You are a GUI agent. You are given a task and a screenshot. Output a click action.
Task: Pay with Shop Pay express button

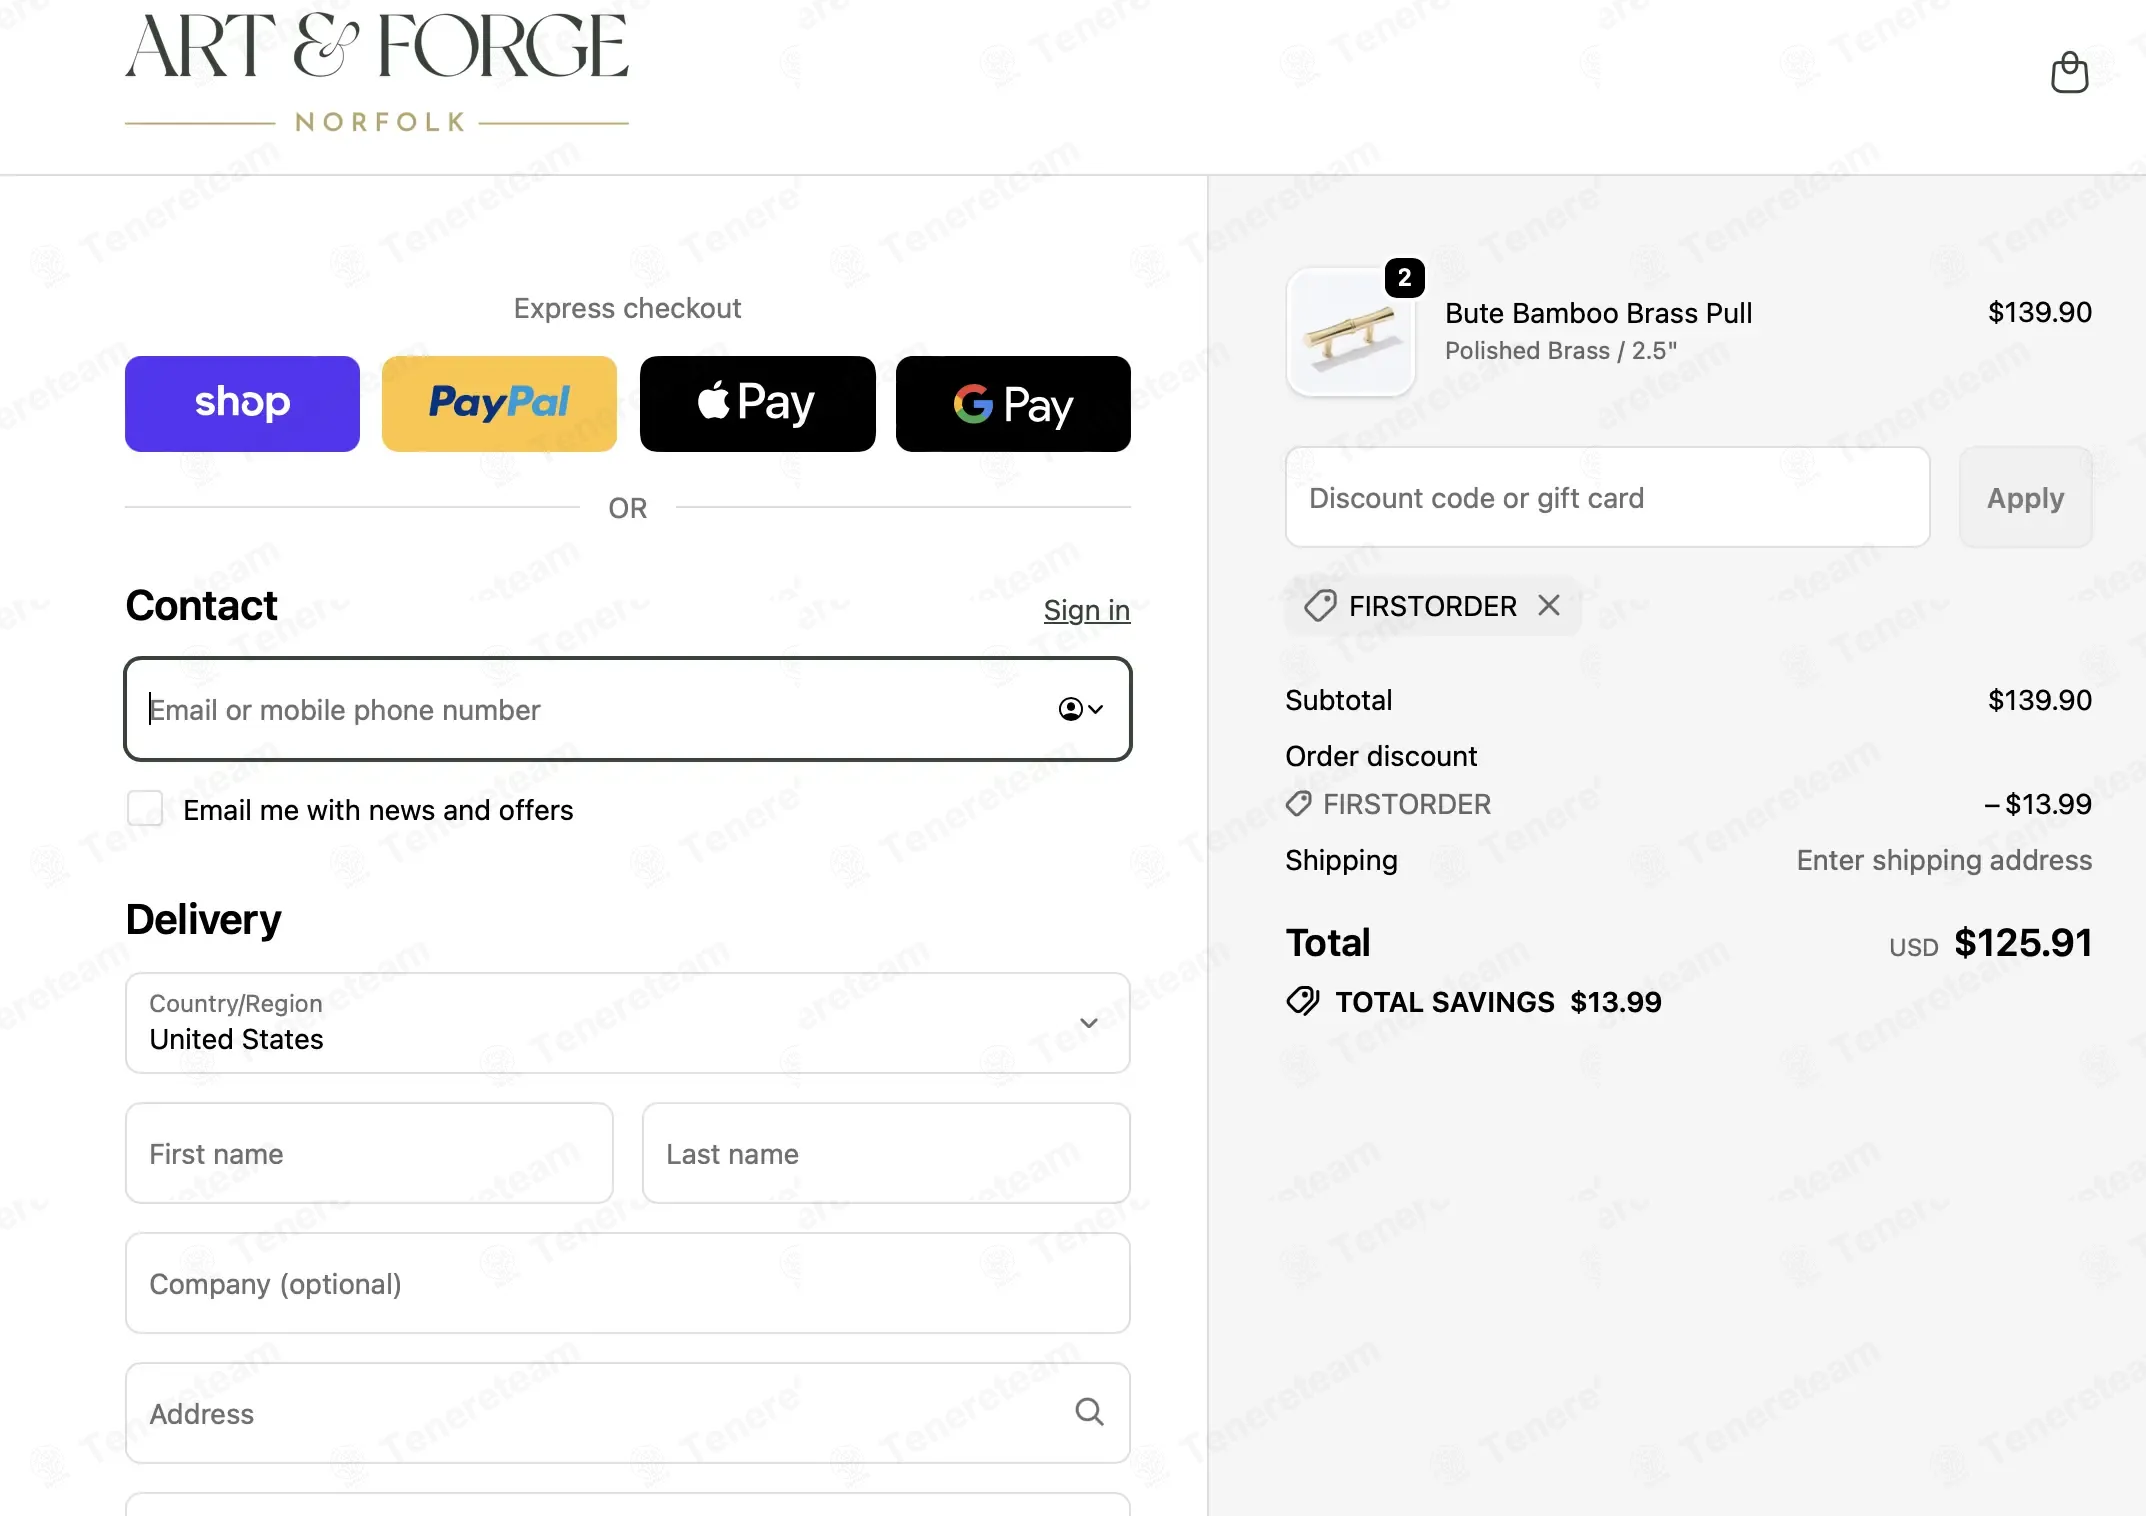point(242,404)
